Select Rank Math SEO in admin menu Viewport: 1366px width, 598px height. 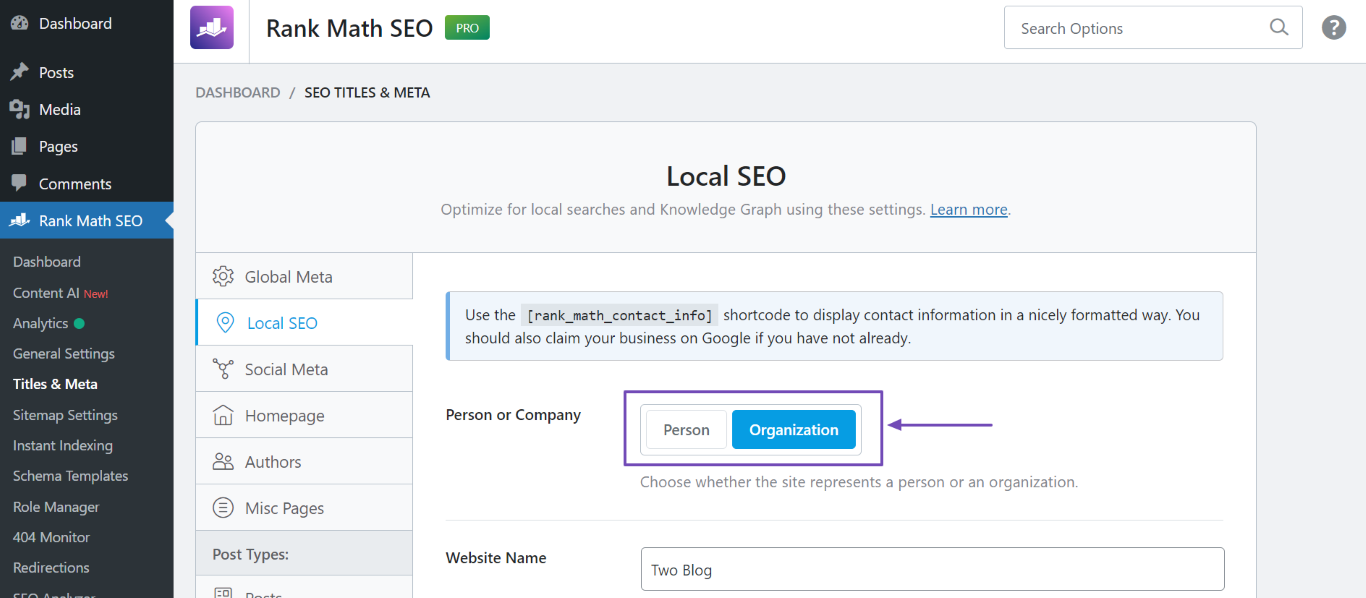[86, 220]
